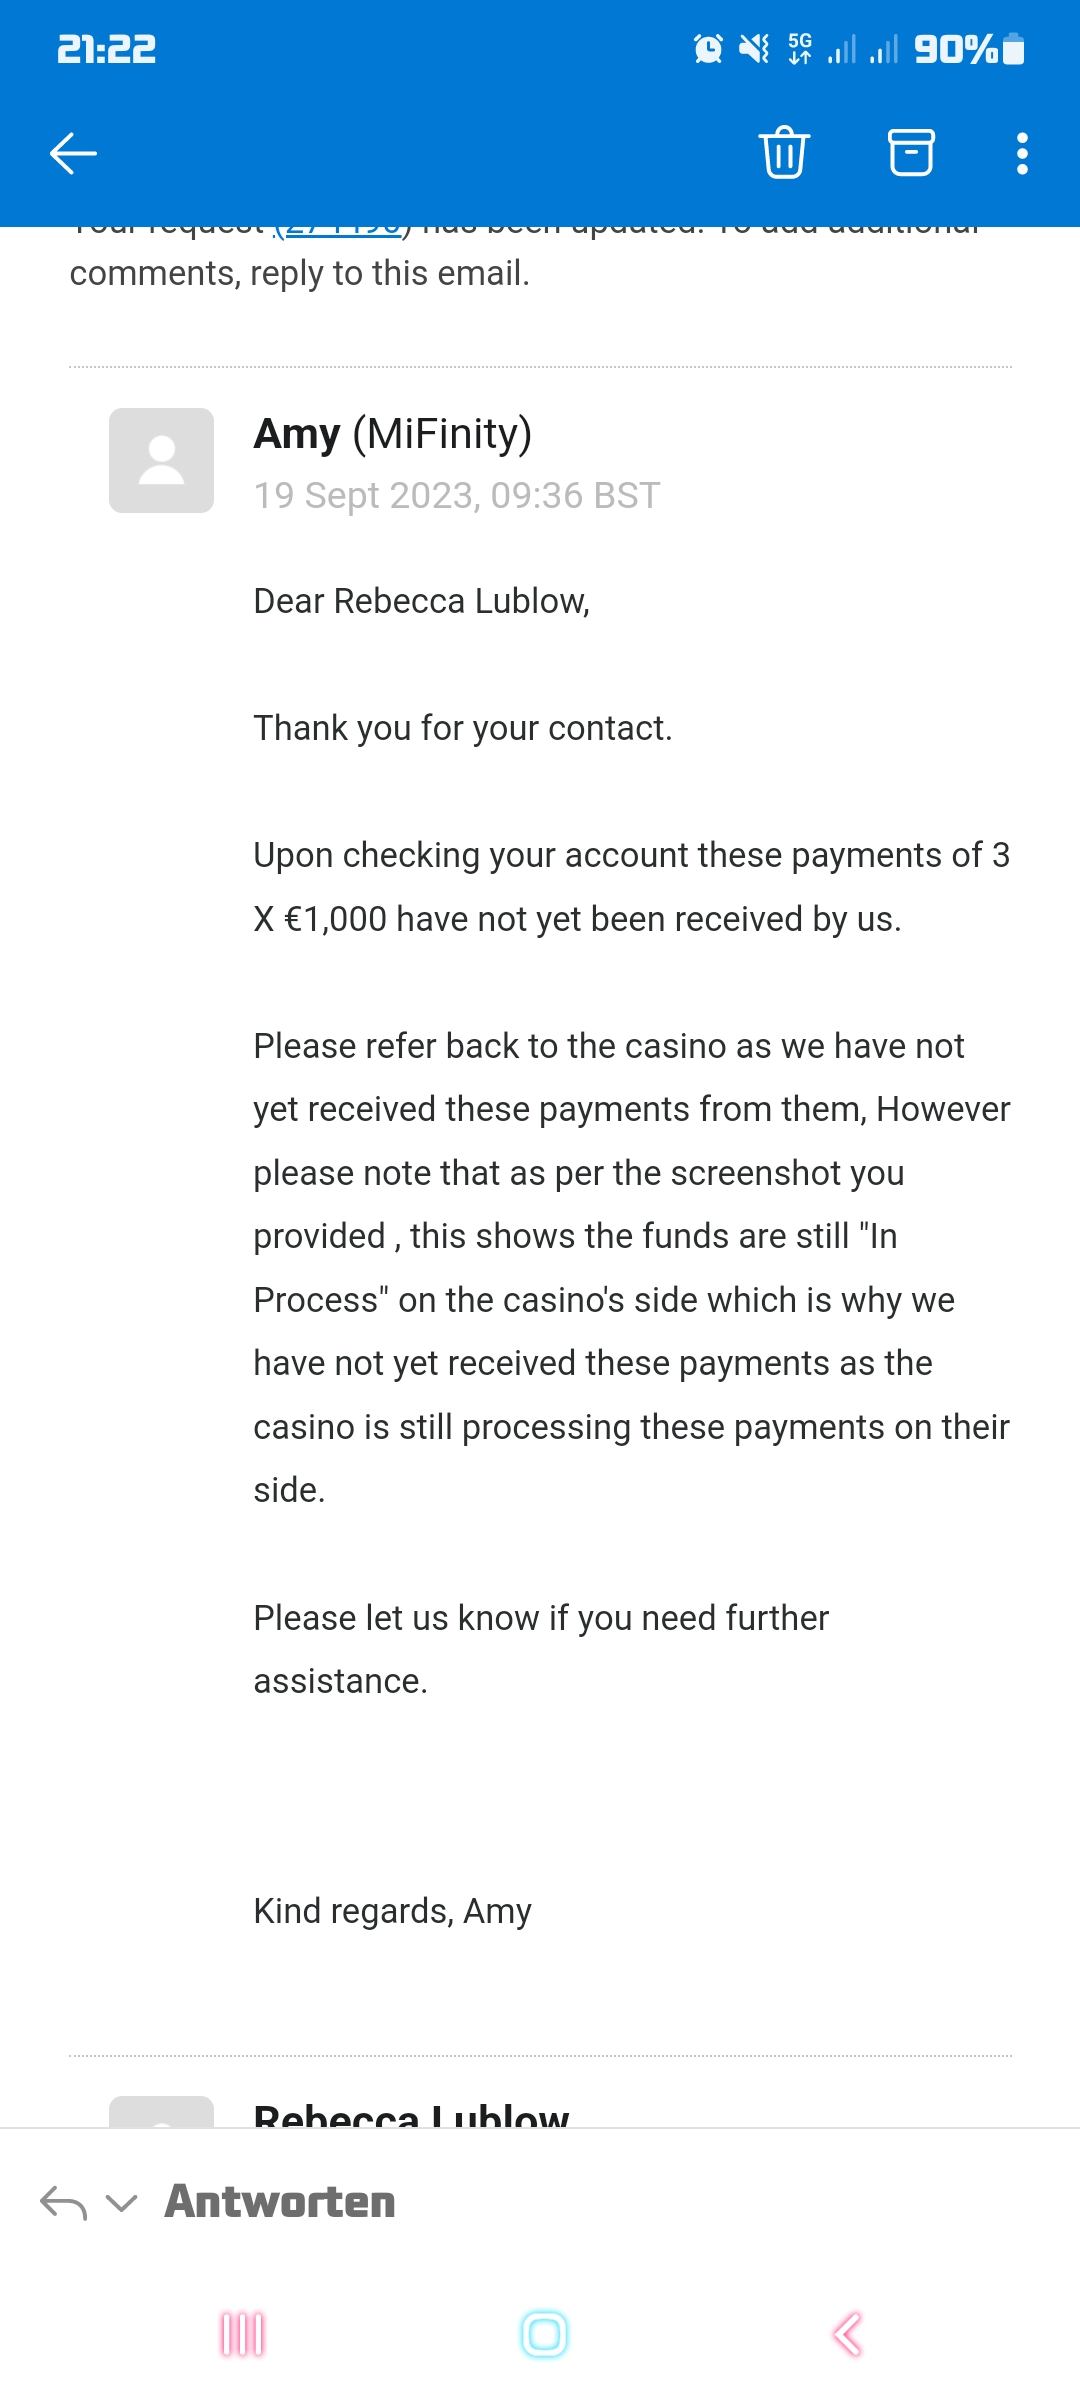
Task: Open the three-dot overflow menu
Action: coord(1021,153)
